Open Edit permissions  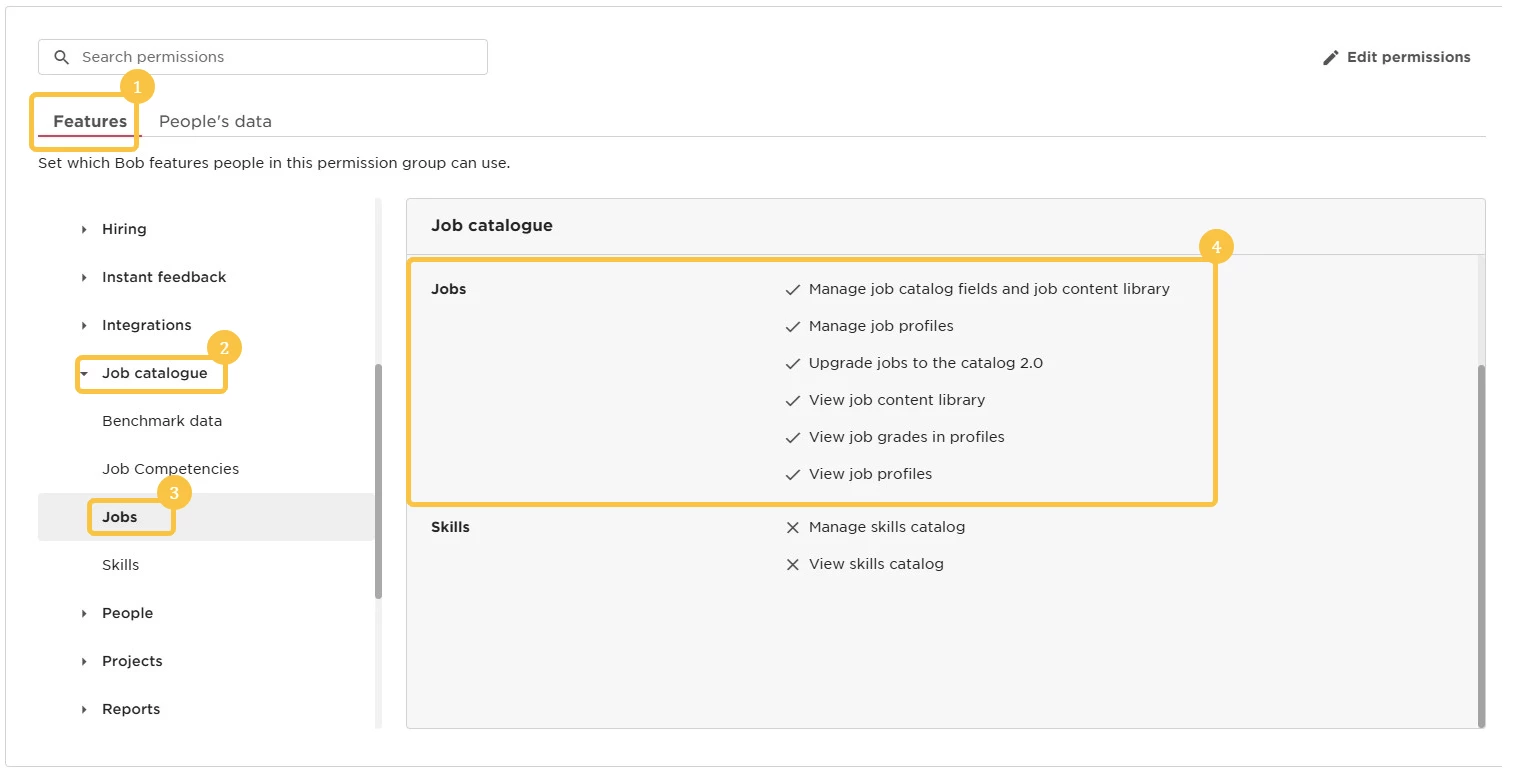pyautogui.click(x=1396, y=57)
